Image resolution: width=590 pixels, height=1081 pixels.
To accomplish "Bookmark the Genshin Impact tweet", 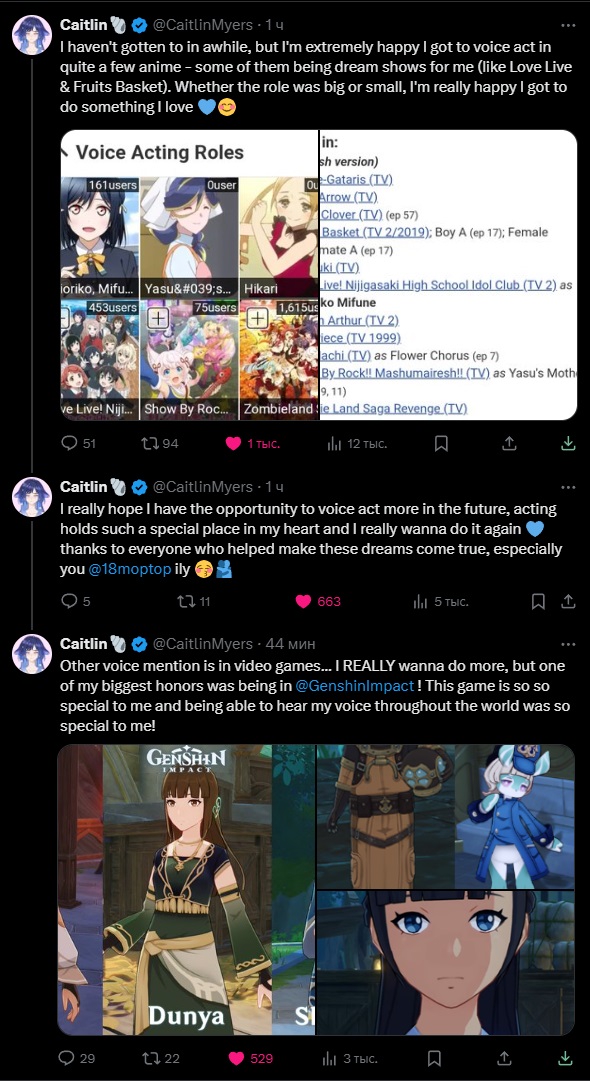I will [x=435, y=1058].
